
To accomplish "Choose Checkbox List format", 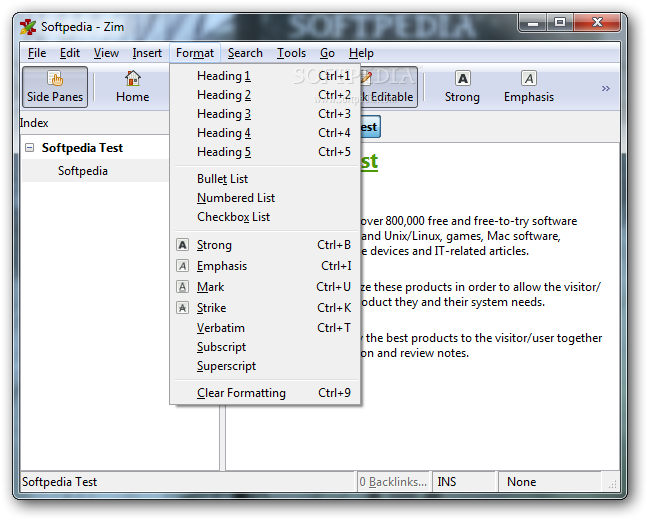I will pos(265,217).
